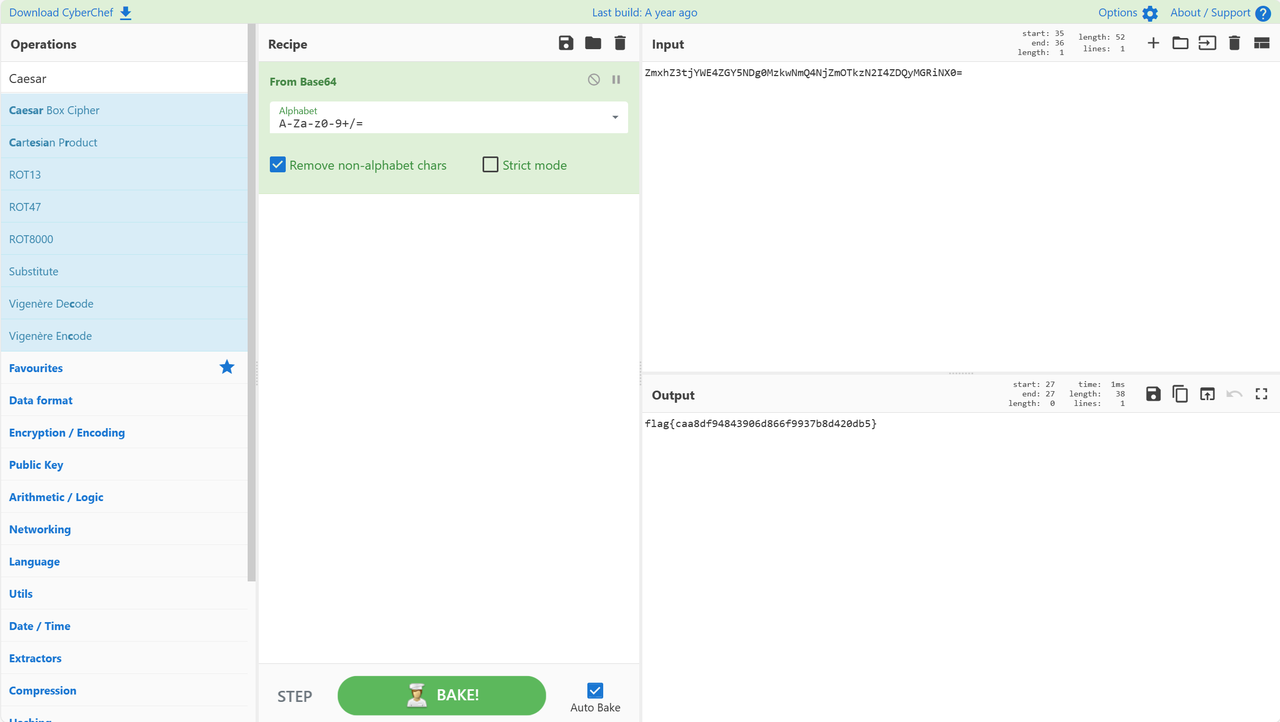Choose Vigenère Decode operation

pyautogui.click(x=51, y=303)
